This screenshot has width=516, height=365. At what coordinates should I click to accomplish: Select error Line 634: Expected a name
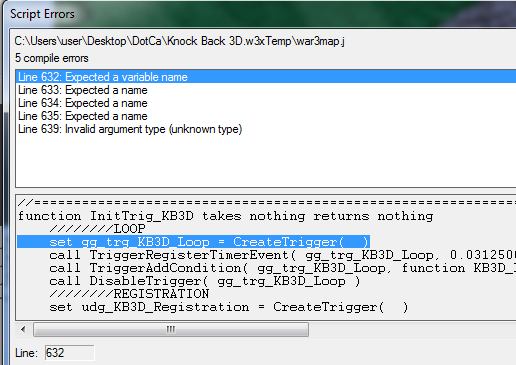click(x=83, y=103)
